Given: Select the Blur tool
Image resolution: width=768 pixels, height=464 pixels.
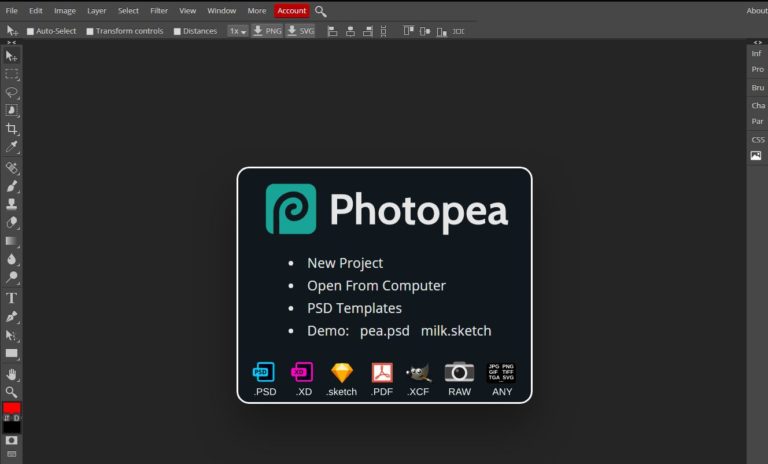Looking at the screenshot, I should coord(11,259).
